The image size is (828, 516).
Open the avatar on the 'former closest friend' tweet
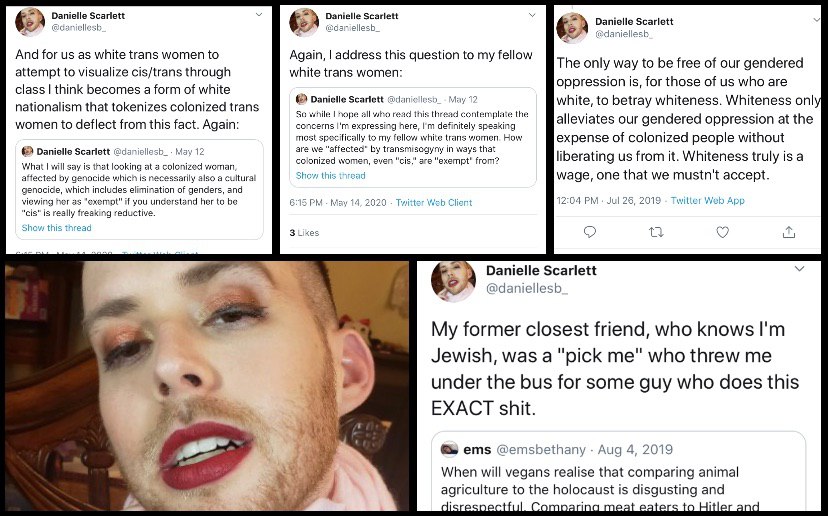(x=453, y=280)
